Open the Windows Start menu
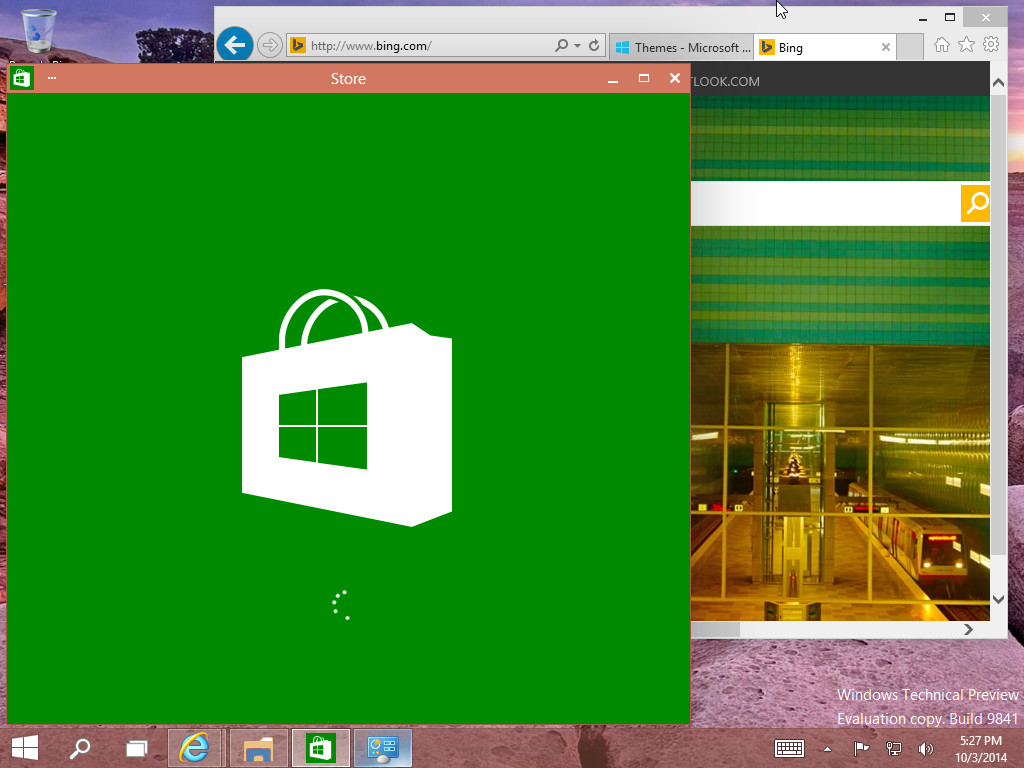This screenshot has width=1024, height=768. click(25, 748)
